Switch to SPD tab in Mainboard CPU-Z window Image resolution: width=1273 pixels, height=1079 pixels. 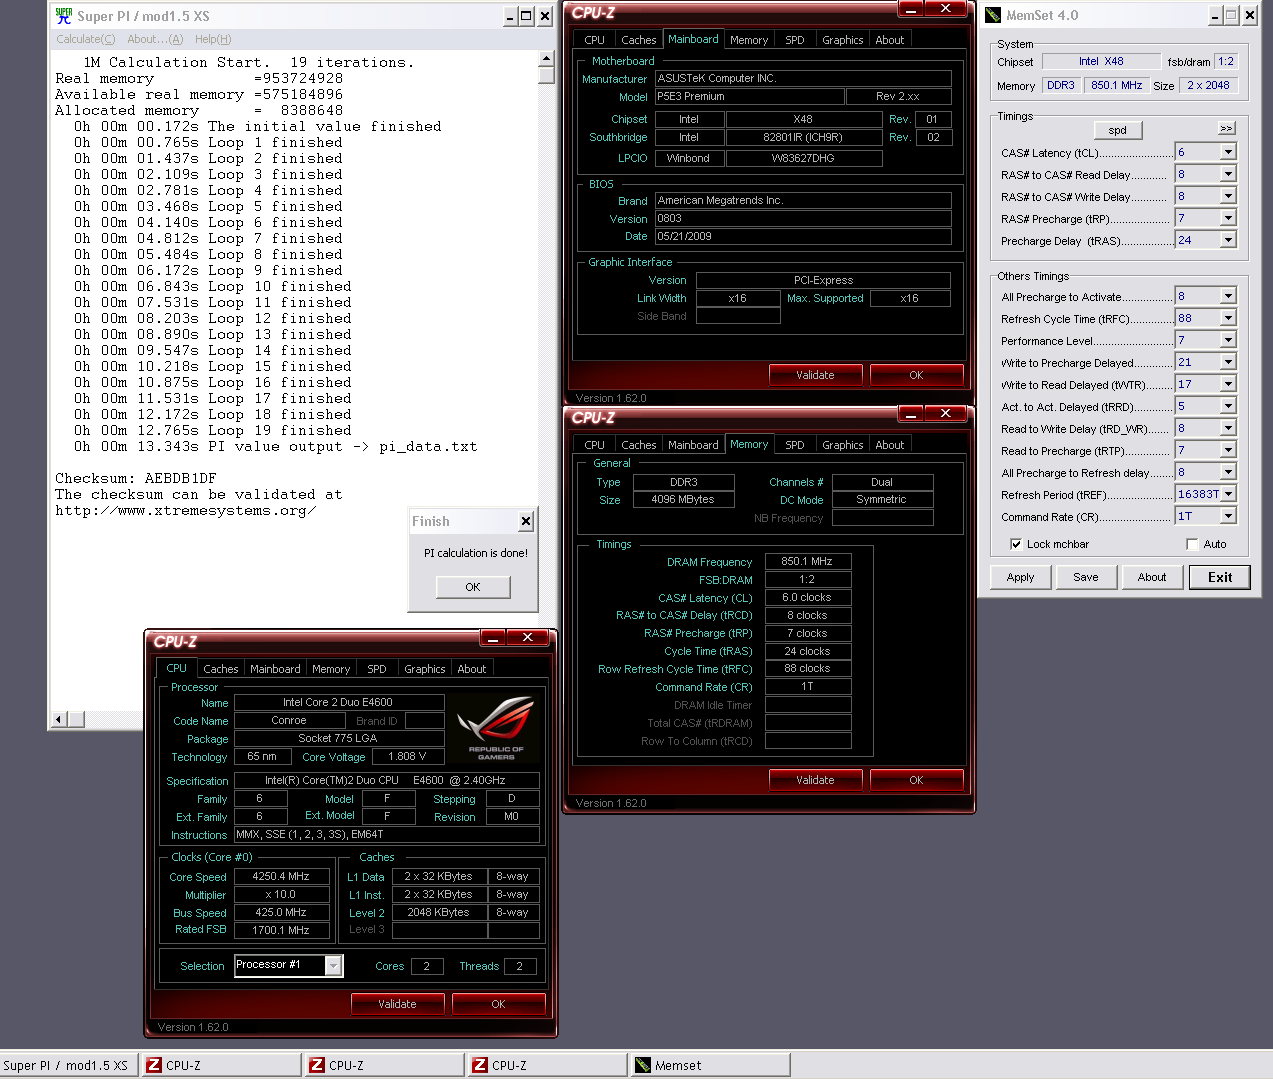pyautogui.click(x=794, y=40)
